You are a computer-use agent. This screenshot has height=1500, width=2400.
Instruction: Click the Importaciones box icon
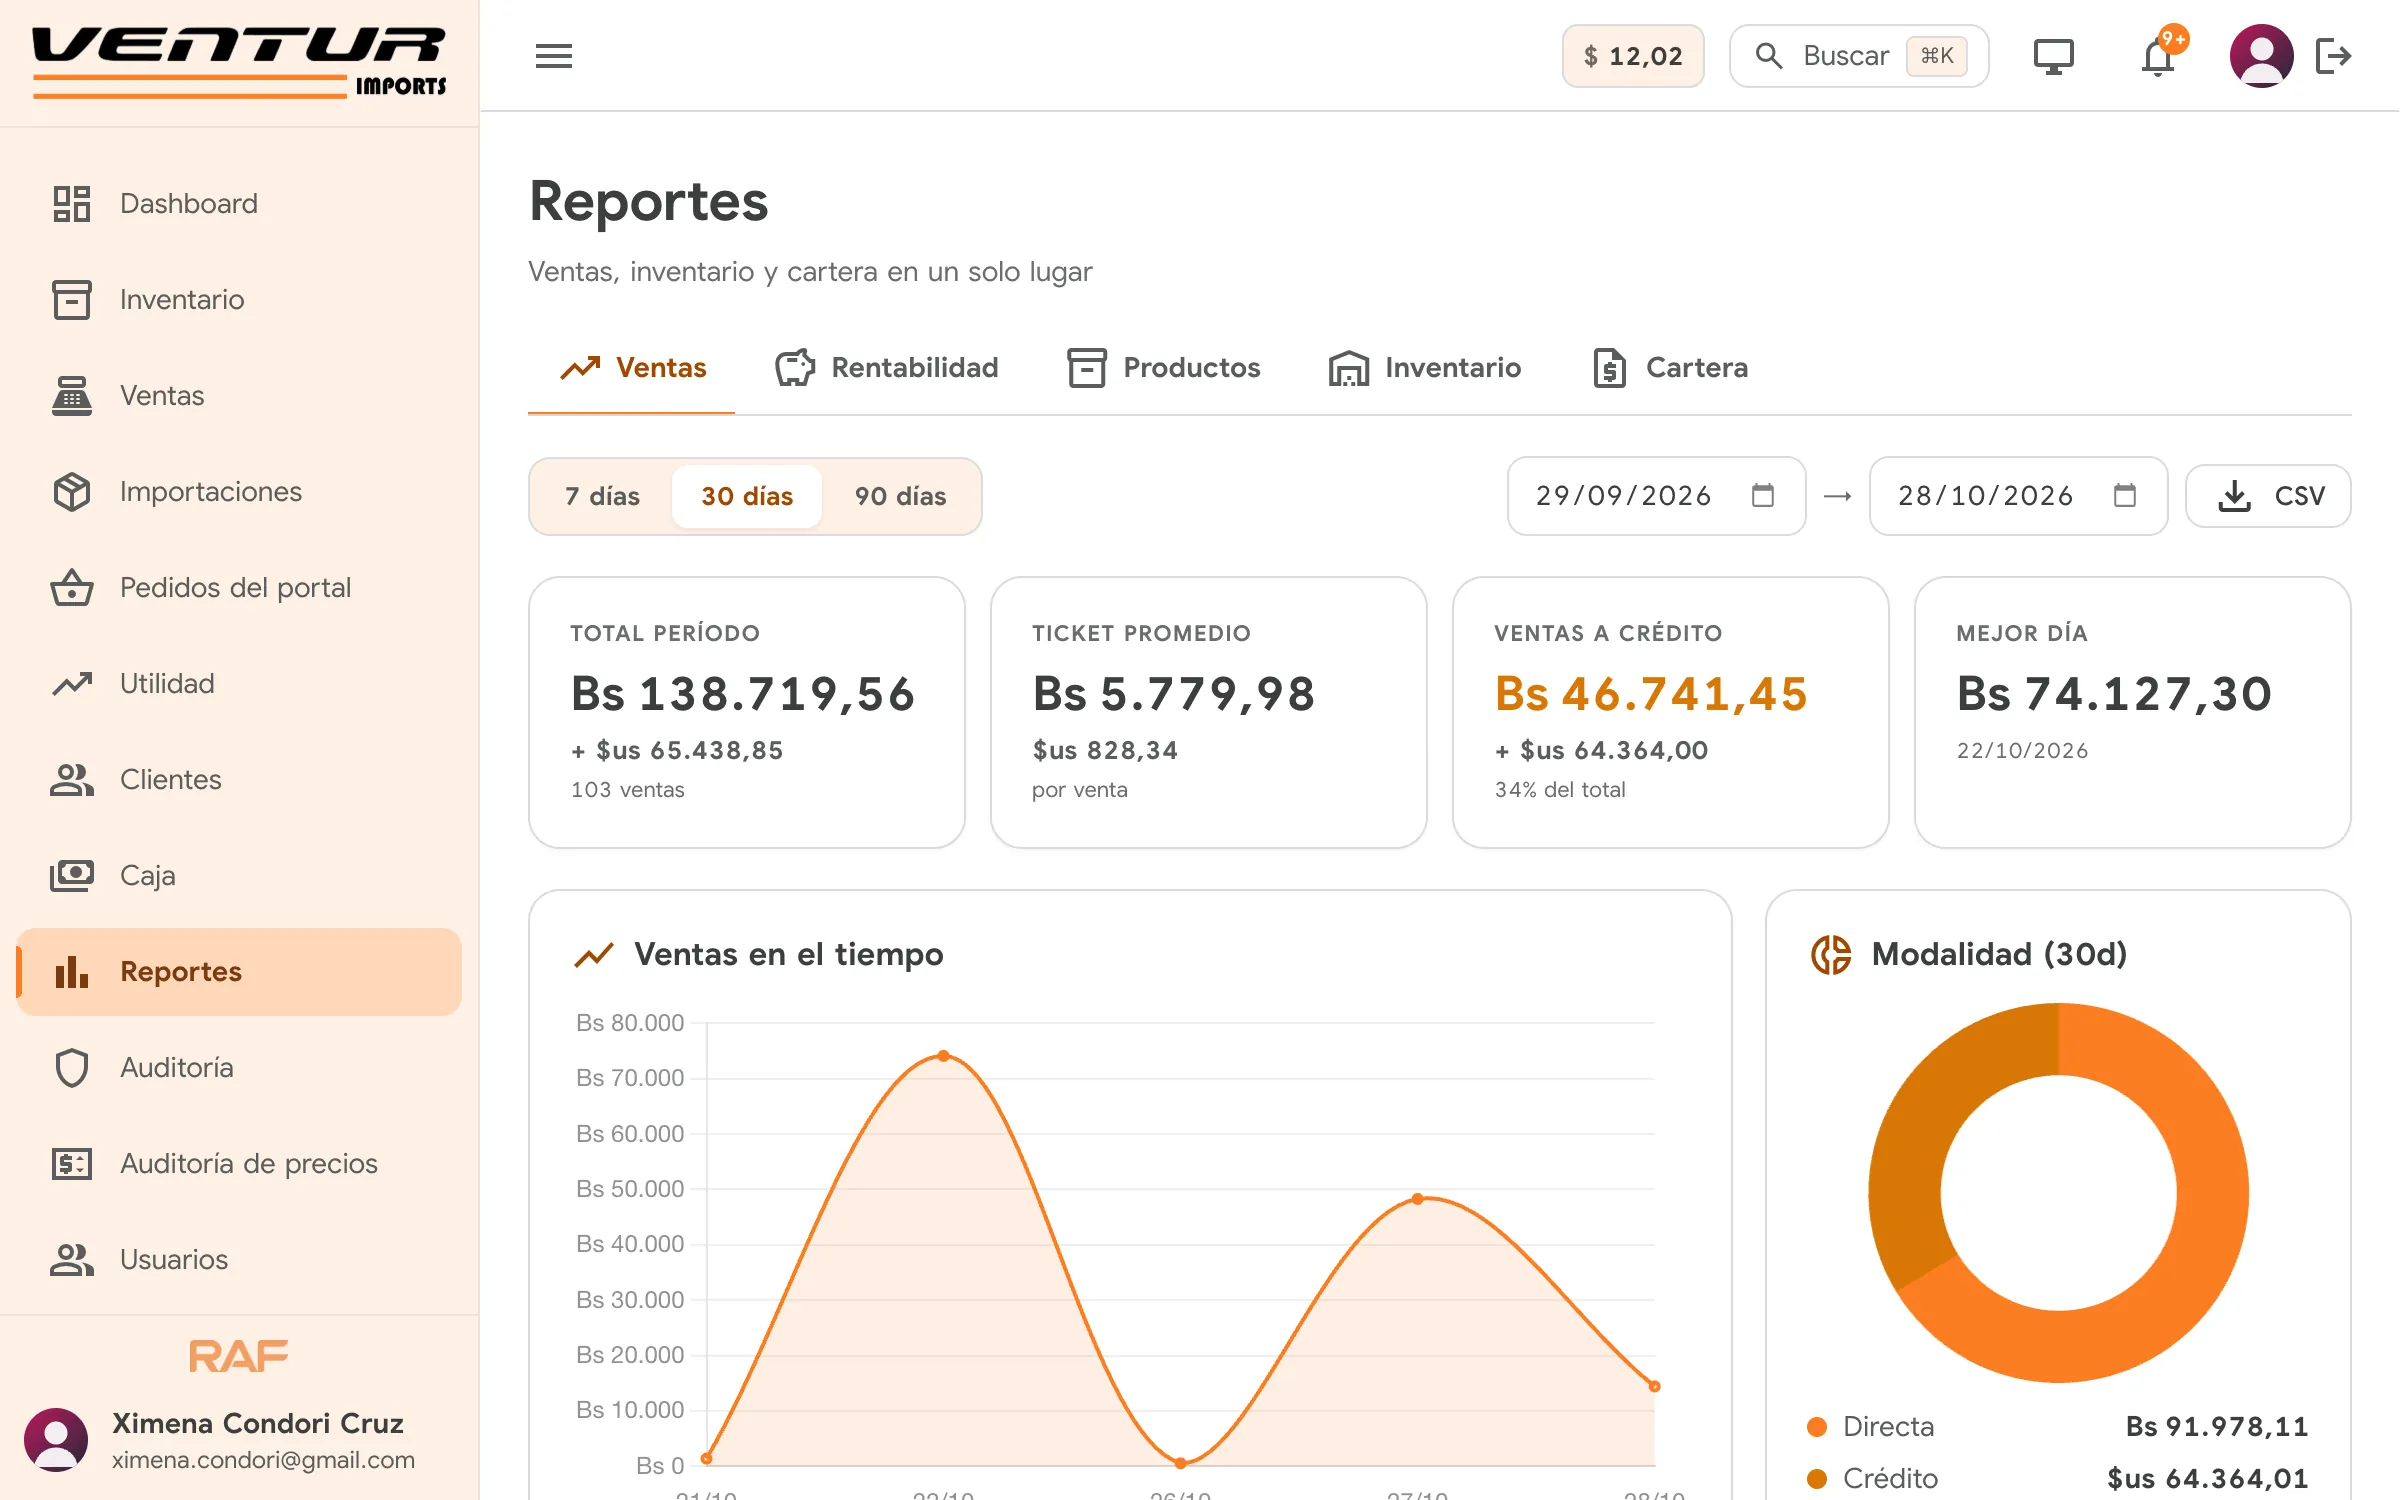pyautogui.click(x=72, y=492)
